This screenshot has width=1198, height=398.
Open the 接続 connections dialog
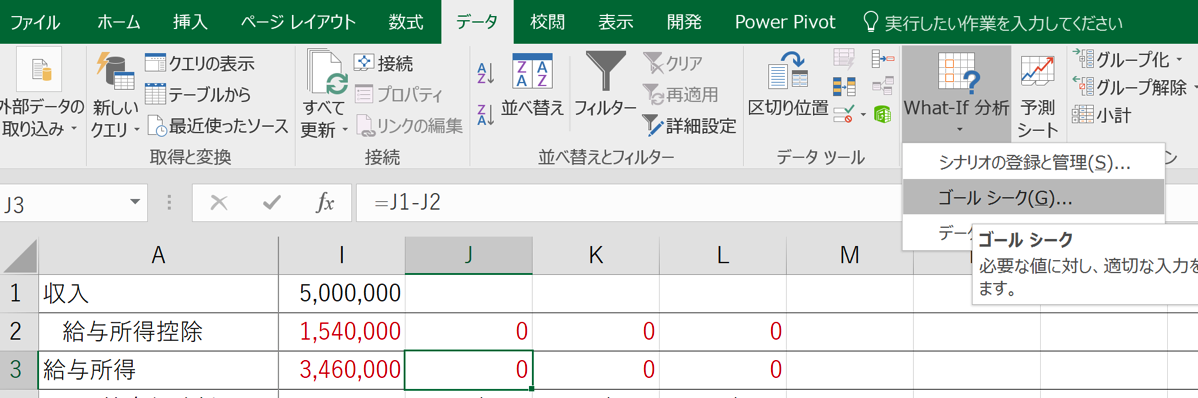tap(384, 63)
